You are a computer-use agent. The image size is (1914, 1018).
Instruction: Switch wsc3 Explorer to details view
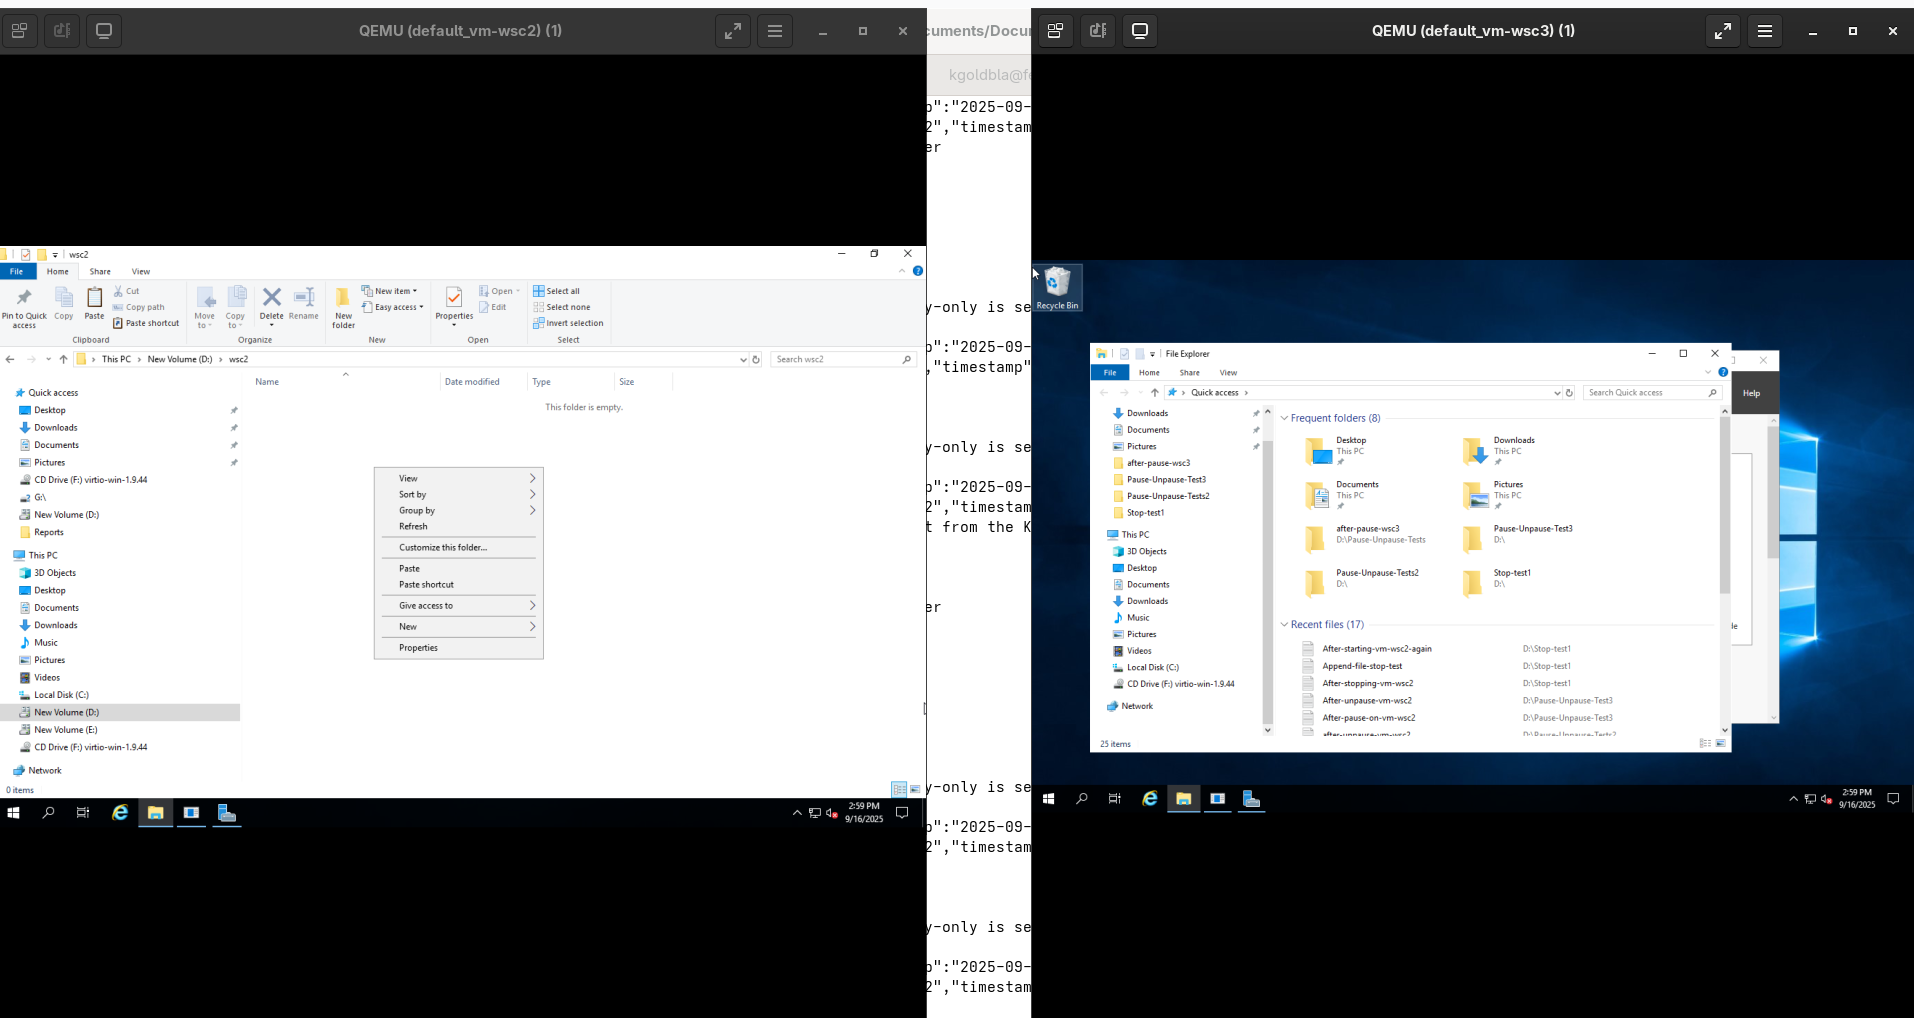pos(1705,744)
